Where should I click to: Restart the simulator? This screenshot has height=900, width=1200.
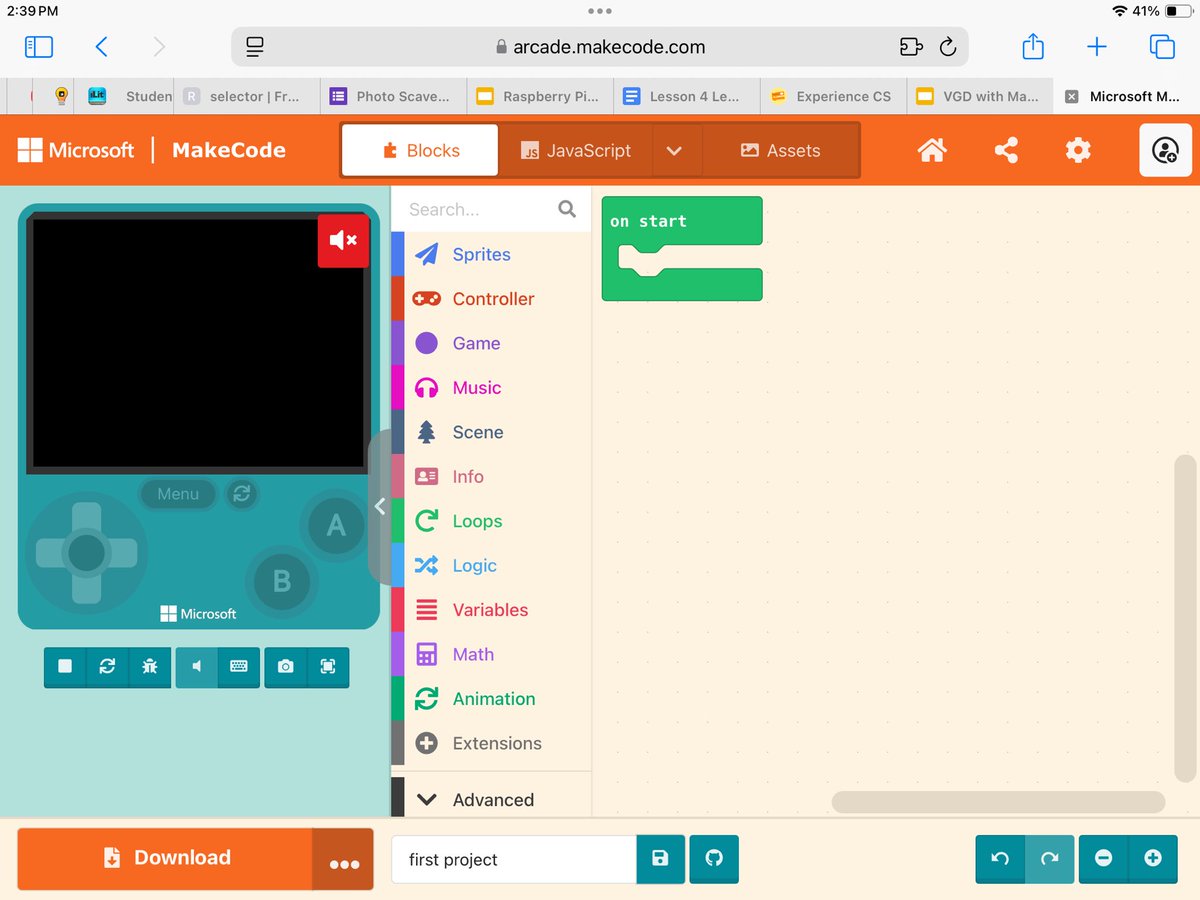coord(107,667)
